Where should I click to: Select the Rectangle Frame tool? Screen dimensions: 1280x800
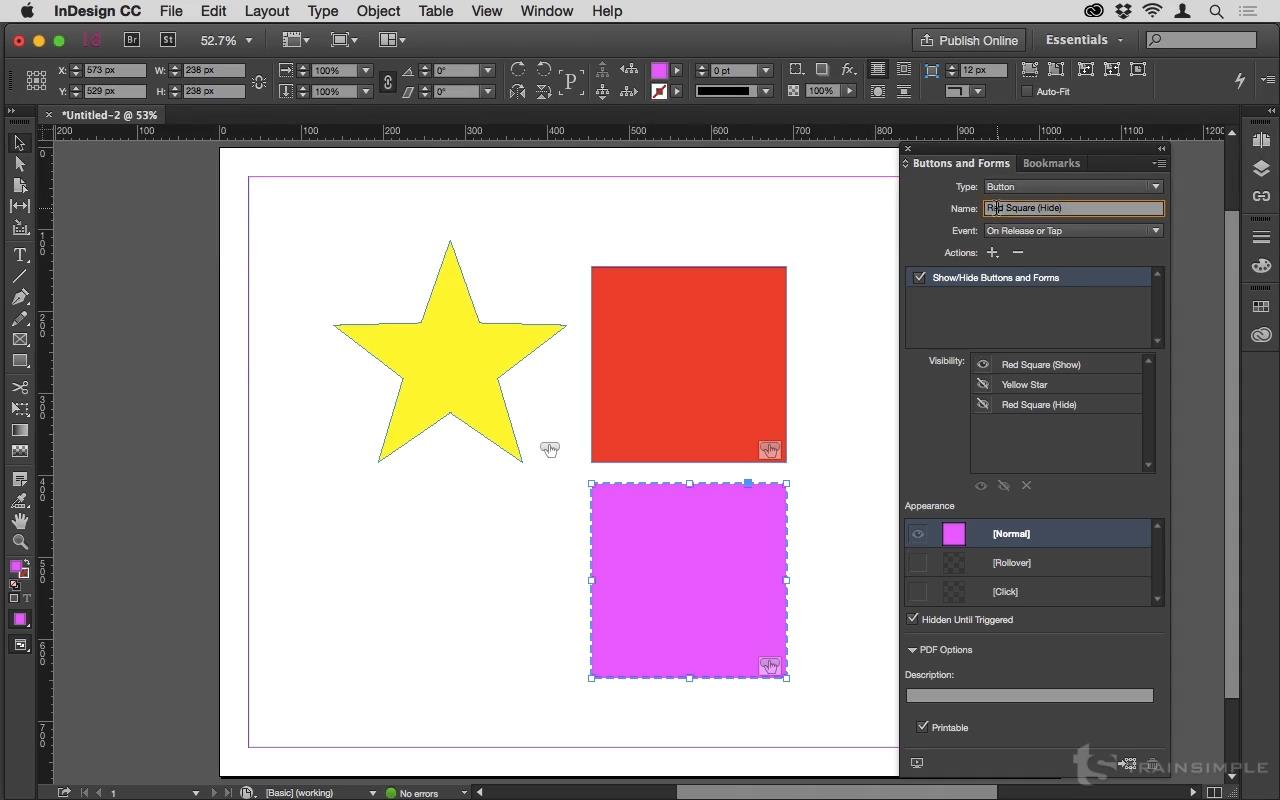19,339
